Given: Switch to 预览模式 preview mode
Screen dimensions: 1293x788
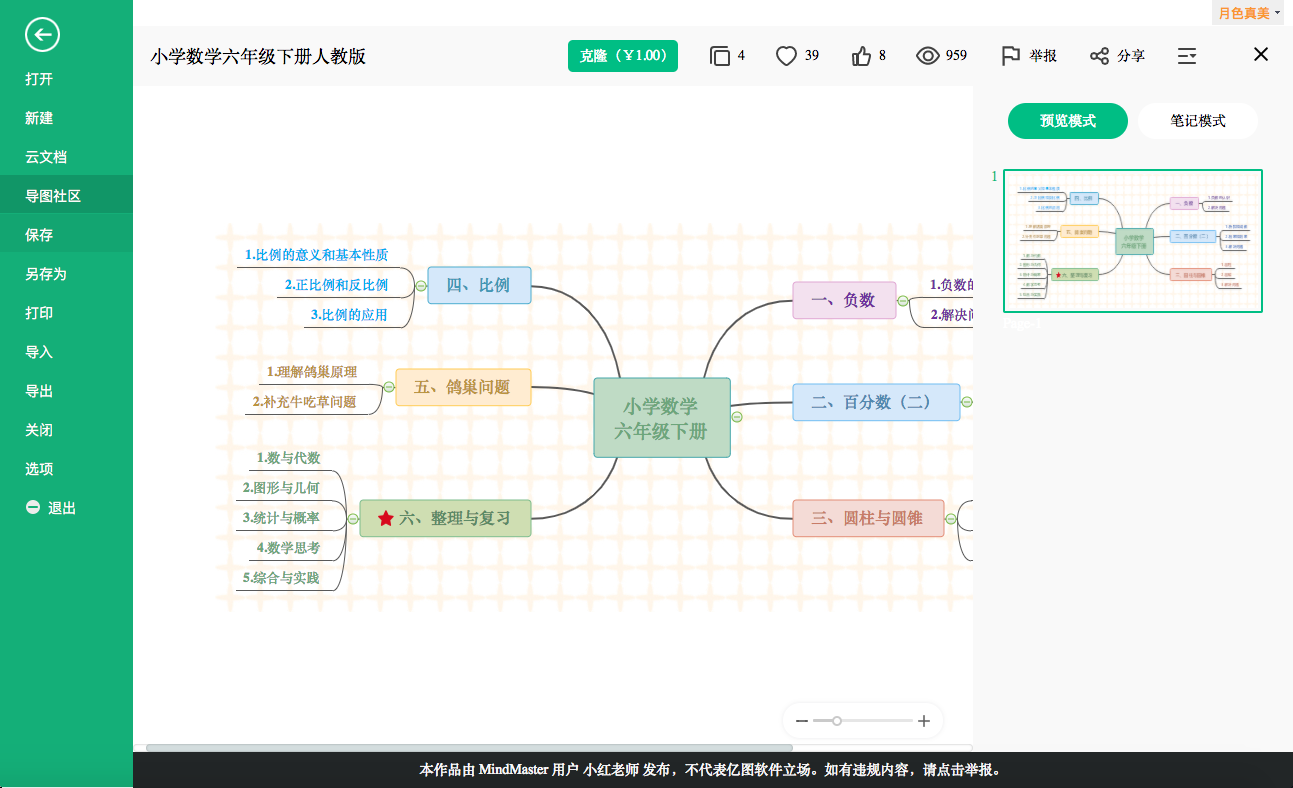Looking at the screenshot, I should [x=1068, y=121].
